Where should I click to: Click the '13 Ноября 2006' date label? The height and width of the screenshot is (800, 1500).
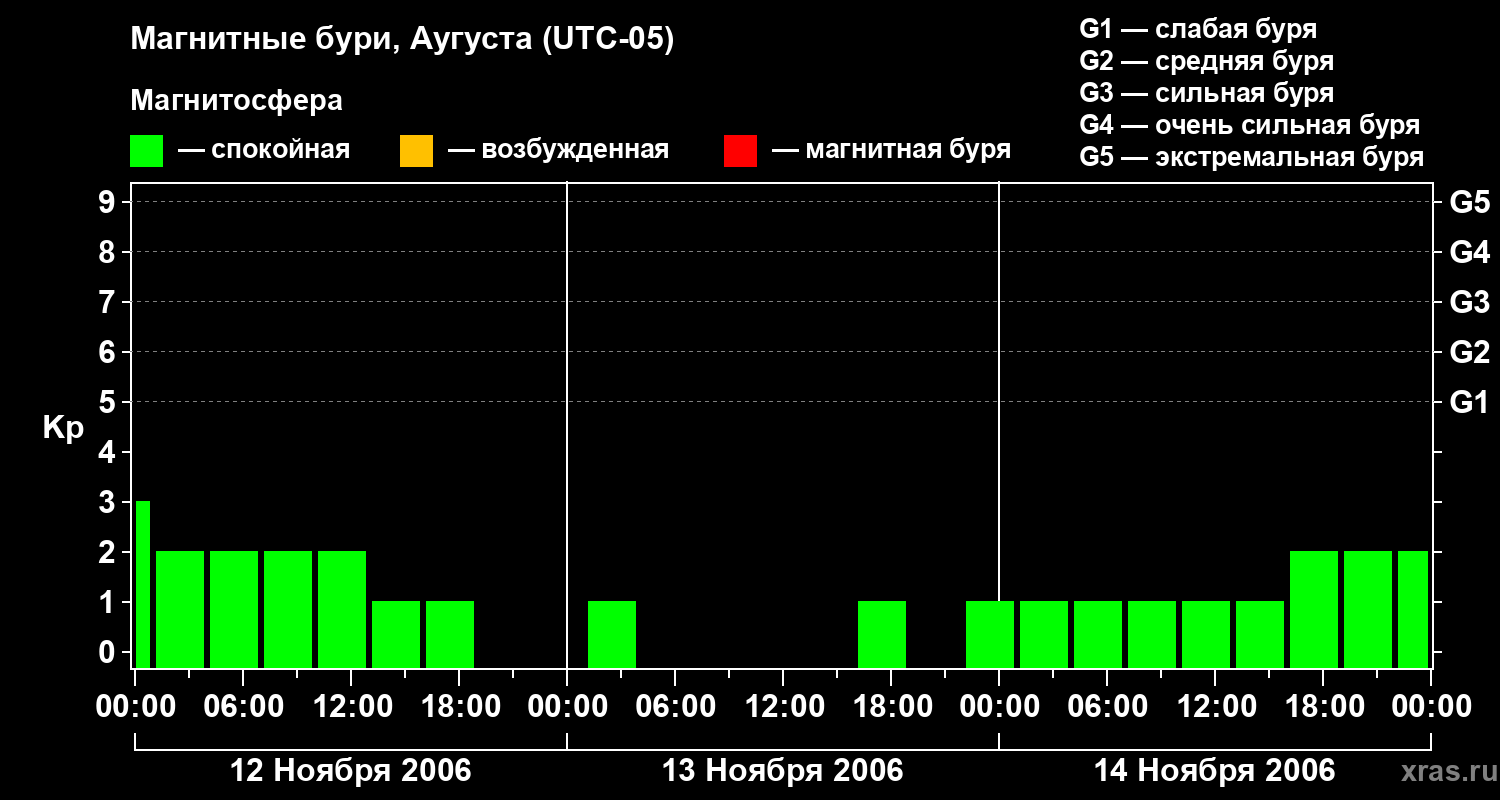(x=783, y=771)
